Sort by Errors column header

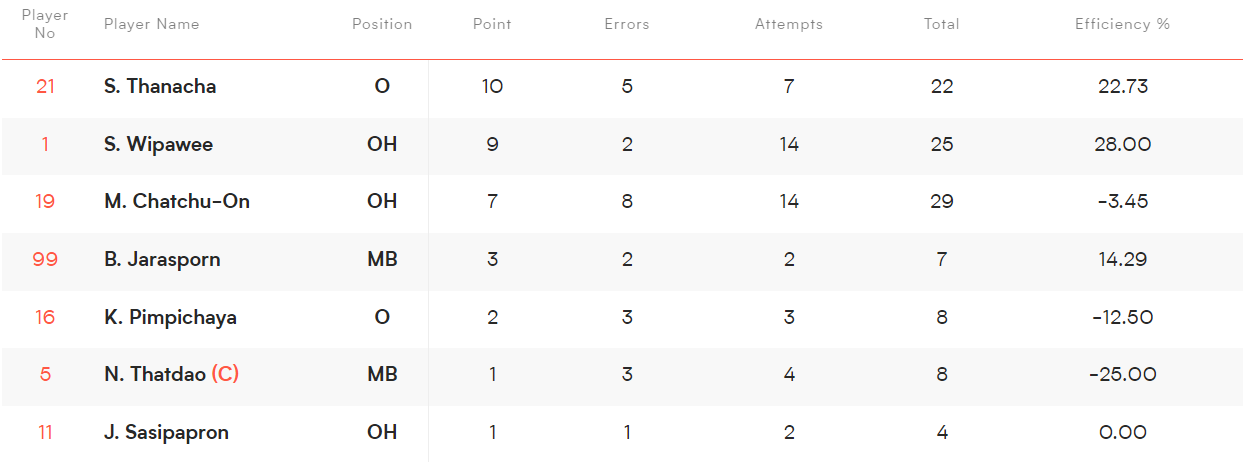[627, 24]
